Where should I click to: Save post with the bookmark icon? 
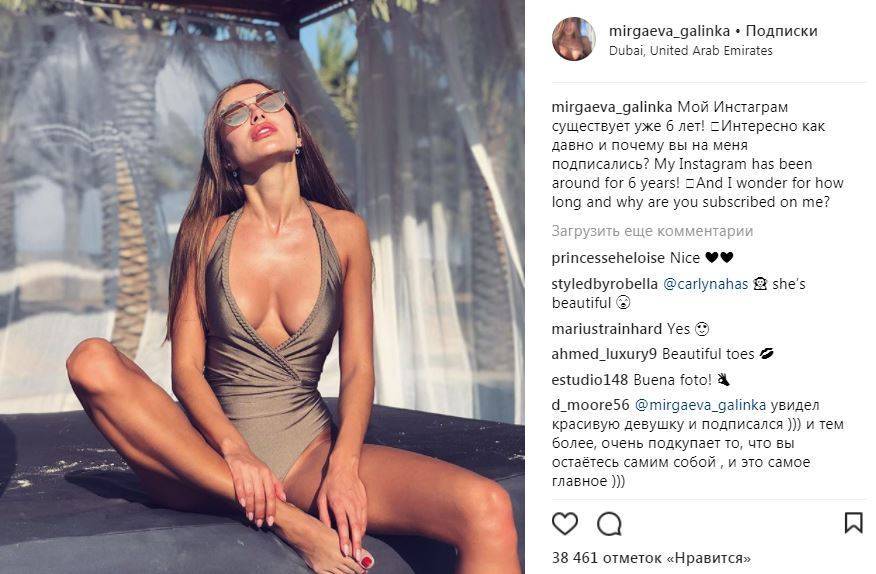tap(853, 523)
